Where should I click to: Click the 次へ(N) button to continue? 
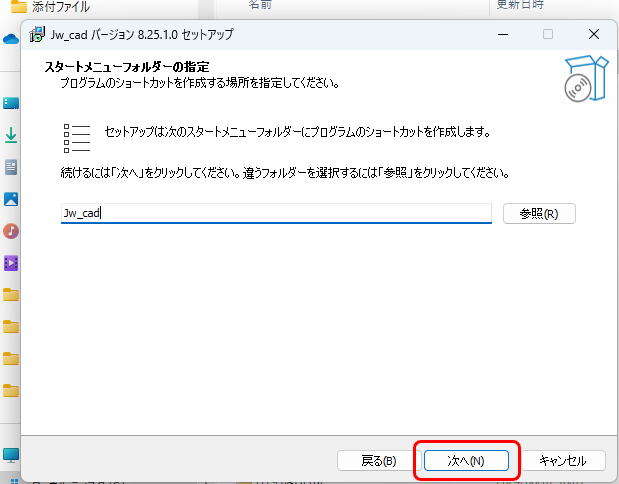[466, 460]
